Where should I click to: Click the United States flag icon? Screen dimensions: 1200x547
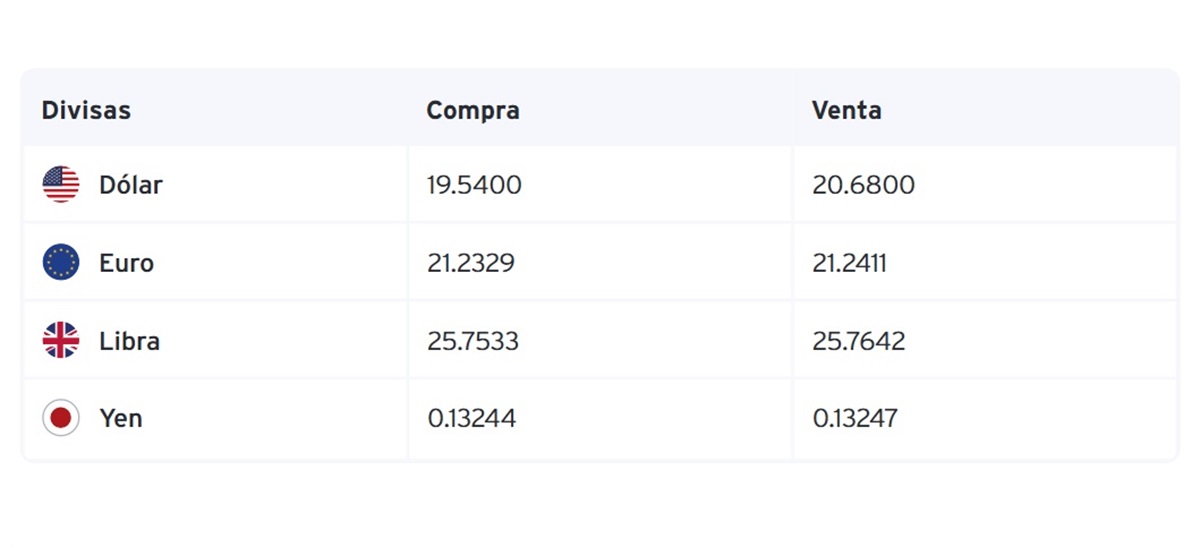[x=61, y=185]
